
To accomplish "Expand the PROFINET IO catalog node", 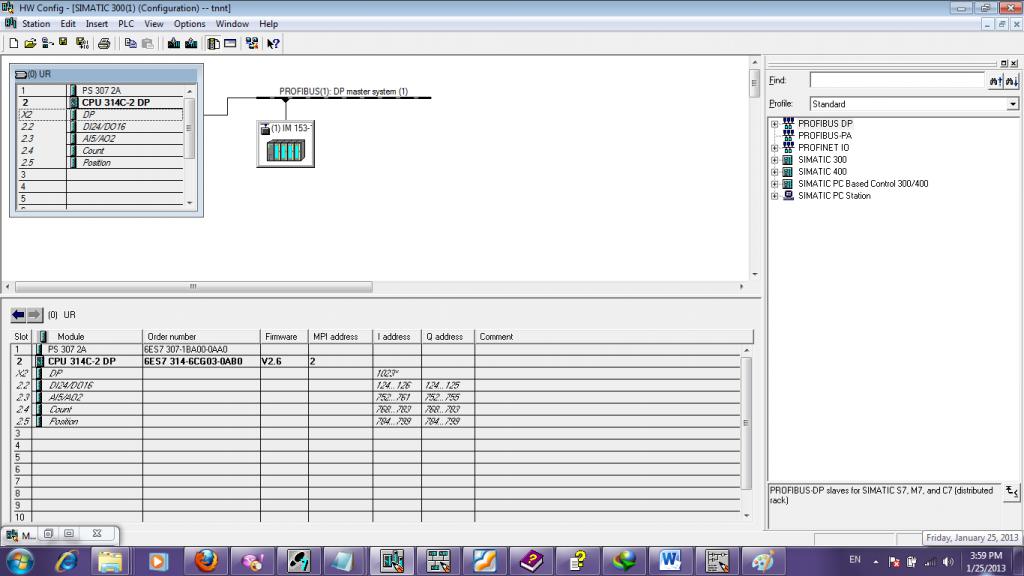I will point(775,148).
